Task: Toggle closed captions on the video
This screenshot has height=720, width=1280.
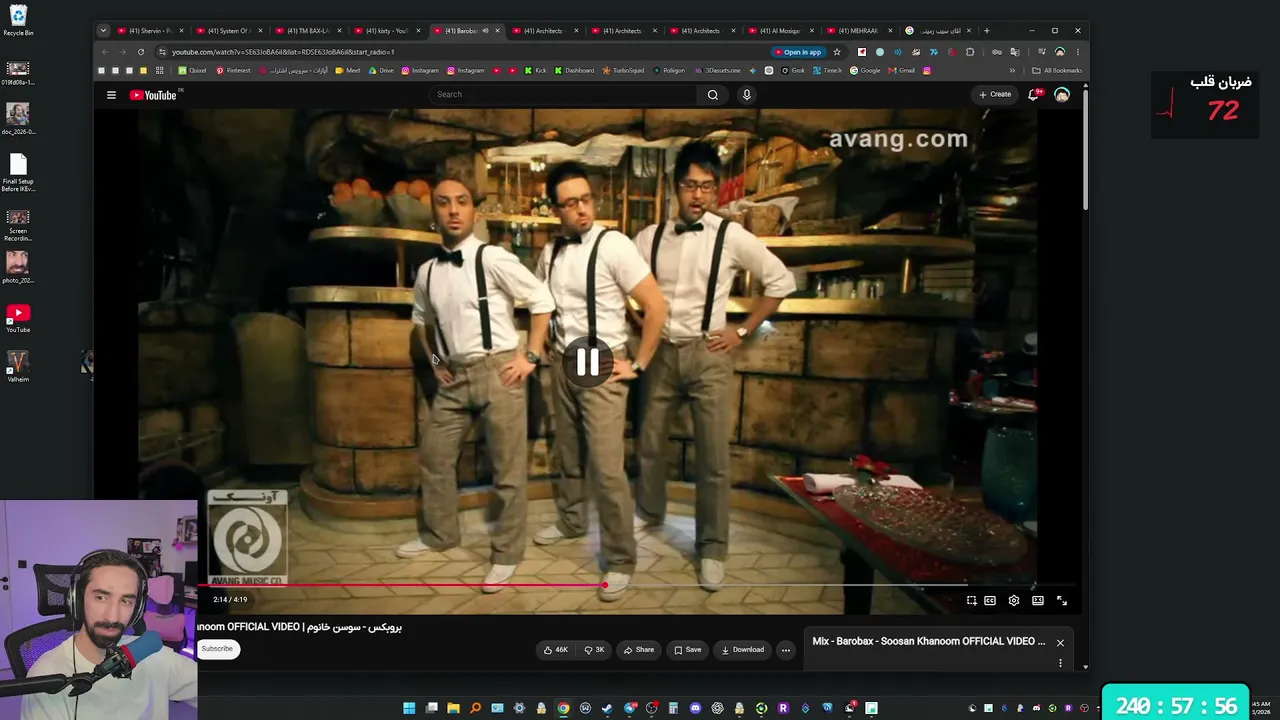Action: point(990,601)
